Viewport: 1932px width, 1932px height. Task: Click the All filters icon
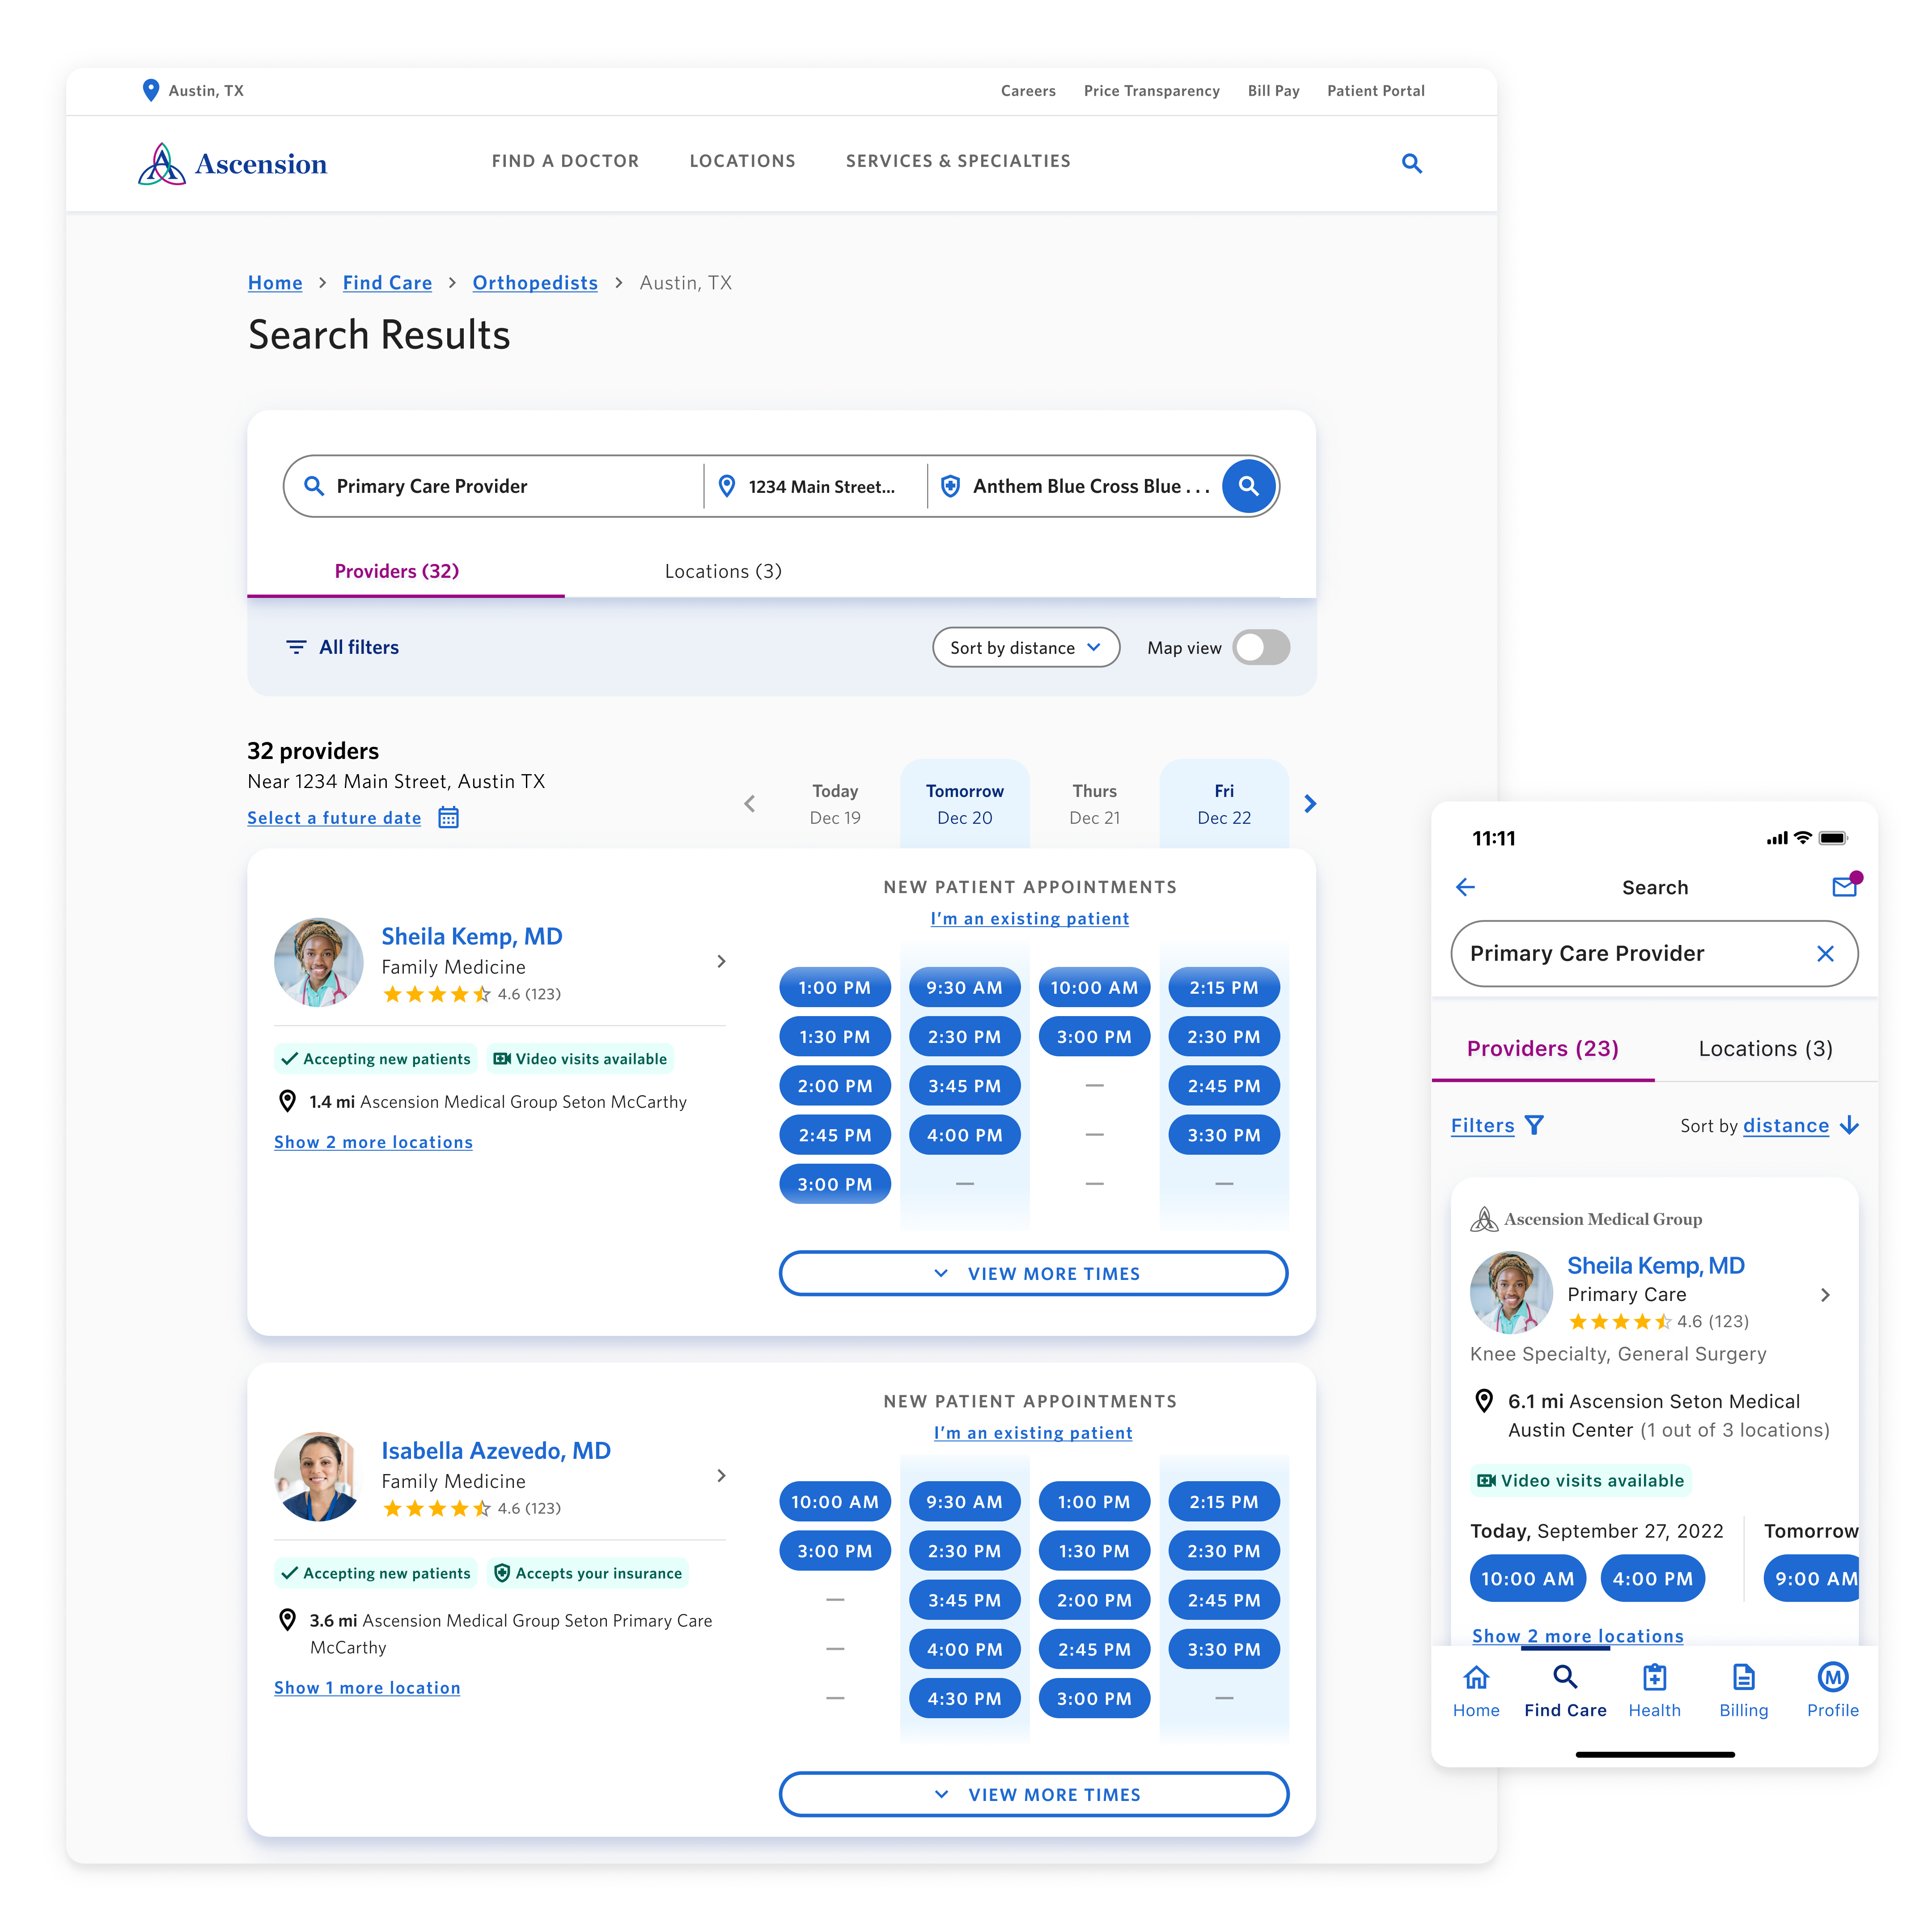pyautogui.click(x=296, y=648)
